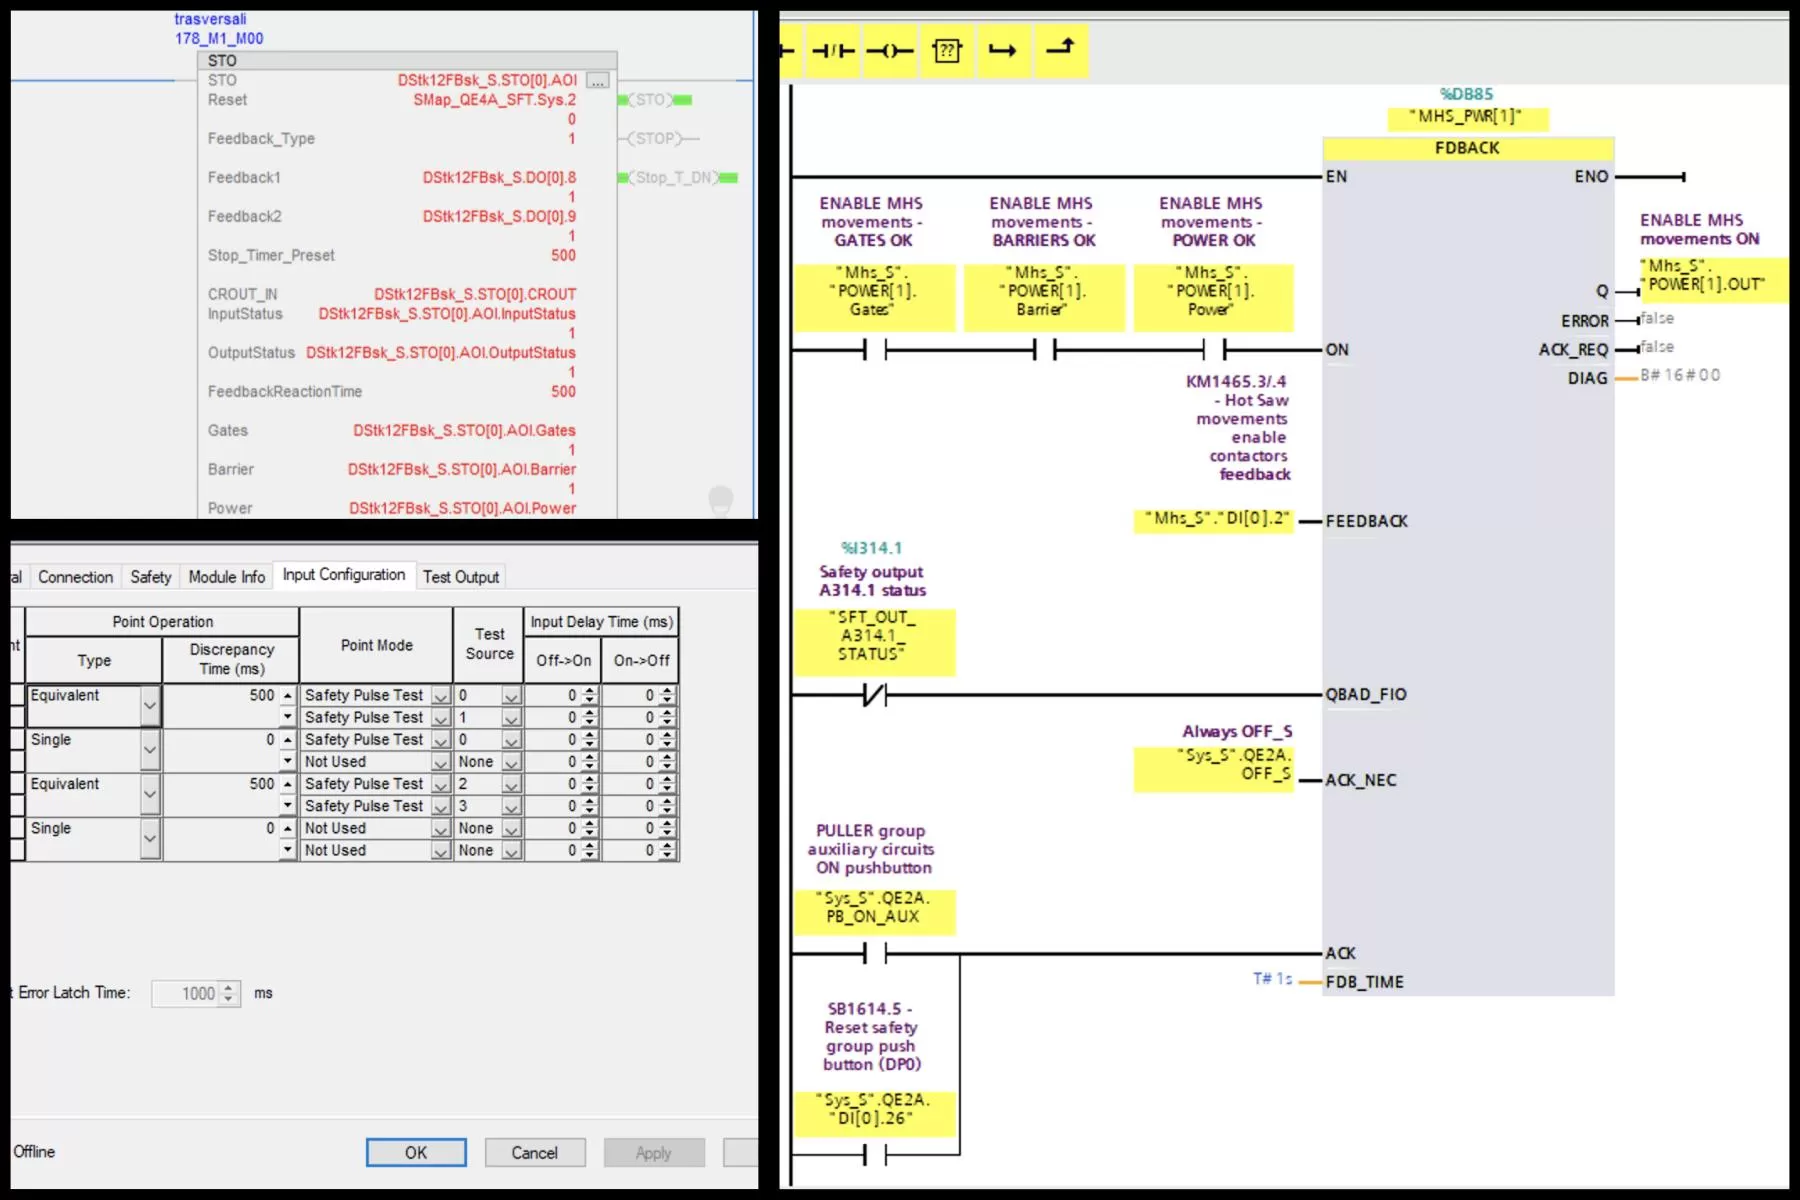1800x1200 pixels.
Task: Click the FDBACK block header
Action: (1467, 148)
